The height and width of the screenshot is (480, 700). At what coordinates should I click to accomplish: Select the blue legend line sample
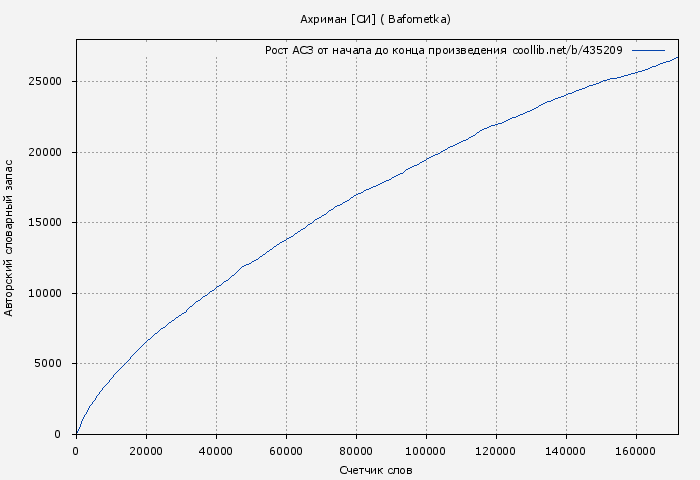click(648, 50)
